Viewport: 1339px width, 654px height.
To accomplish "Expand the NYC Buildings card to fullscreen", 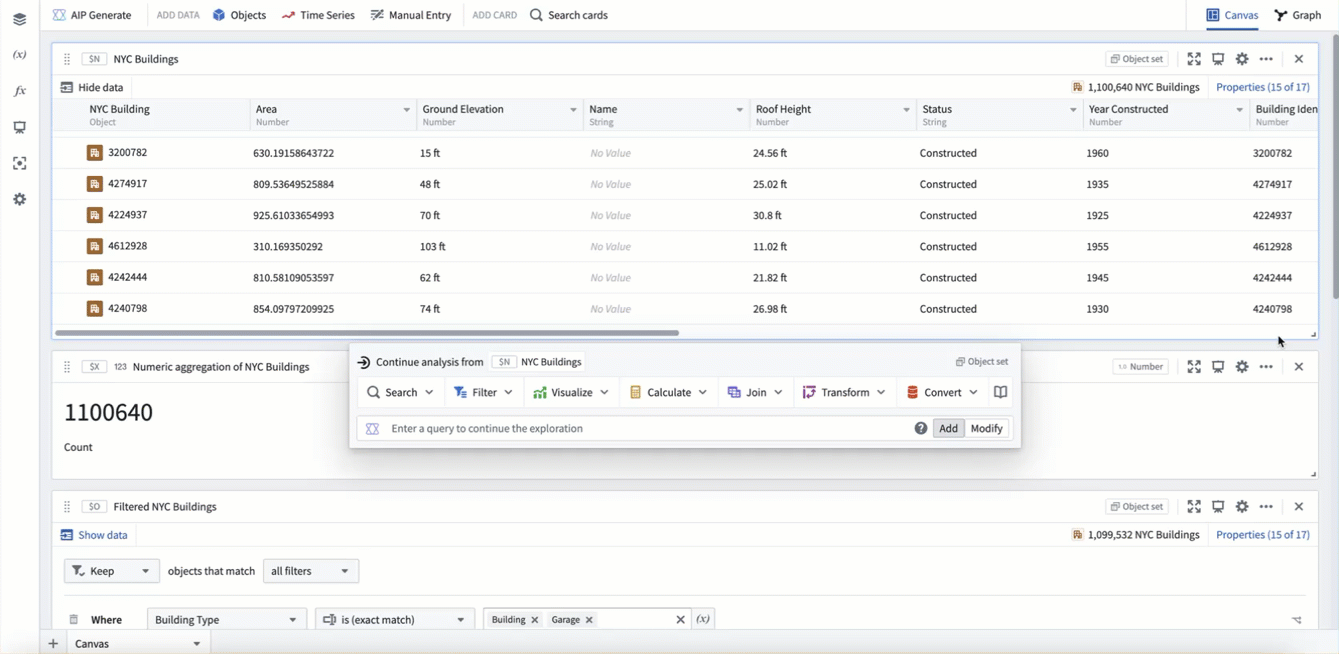I will (x=1194, y=59).
